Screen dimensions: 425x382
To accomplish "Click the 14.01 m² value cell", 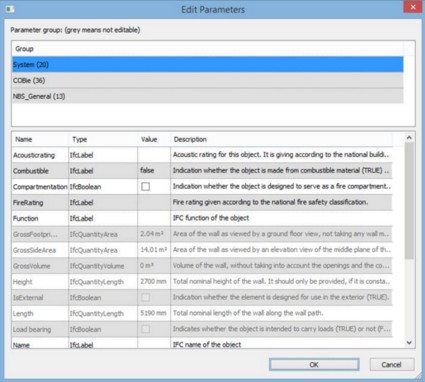I will tap(154, 250).
